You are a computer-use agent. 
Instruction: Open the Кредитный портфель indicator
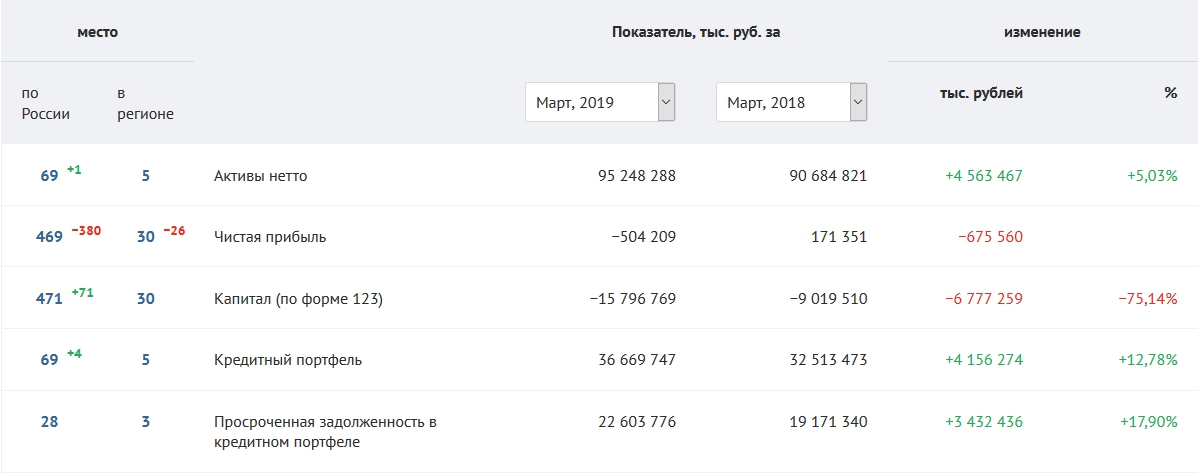click(x=288, y=360)
